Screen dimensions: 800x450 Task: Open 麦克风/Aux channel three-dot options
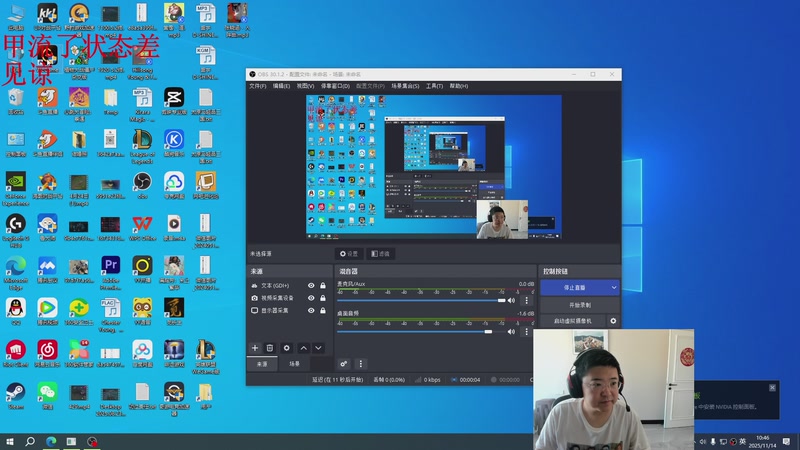pos(527,301)
